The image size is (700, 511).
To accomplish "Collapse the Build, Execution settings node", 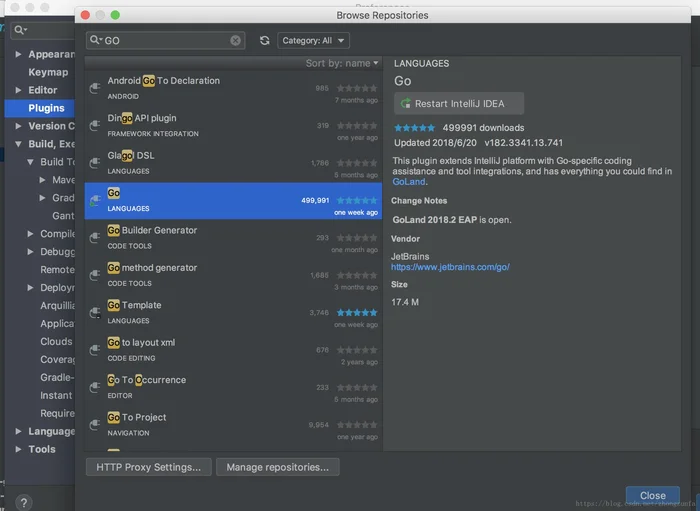I will 18,144.
